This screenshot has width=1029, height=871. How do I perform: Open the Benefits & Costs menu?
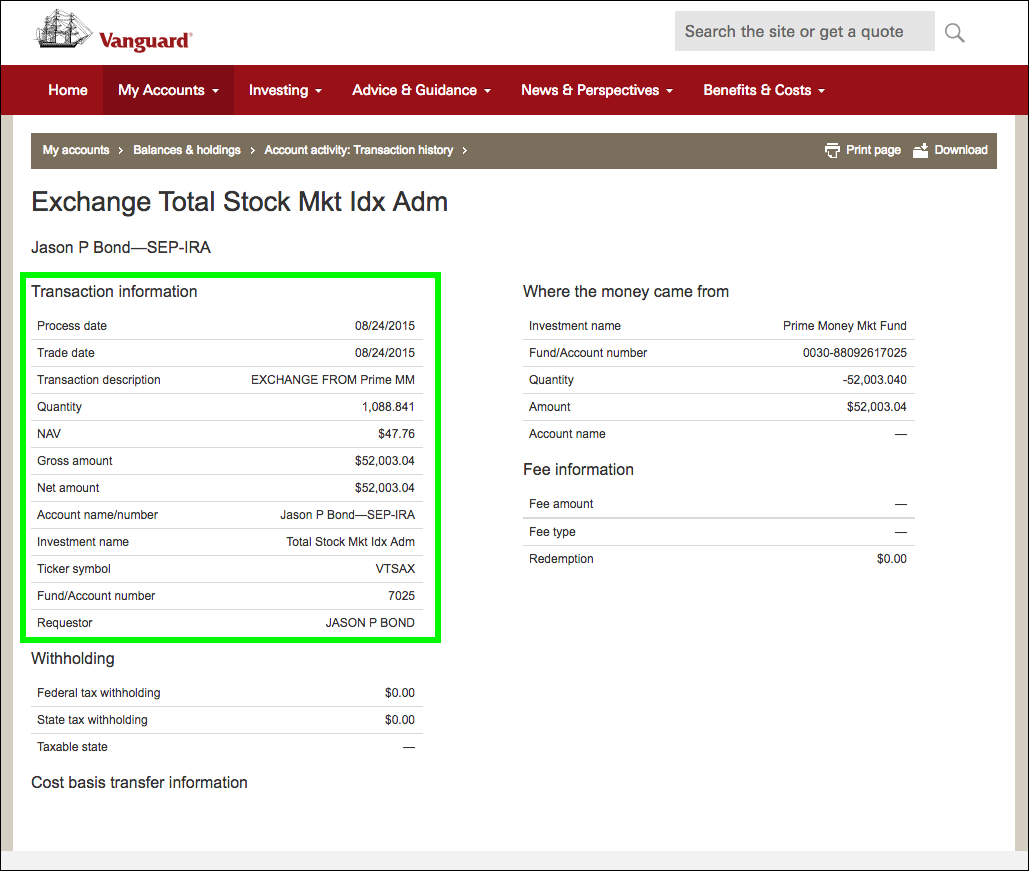[764, 90]
